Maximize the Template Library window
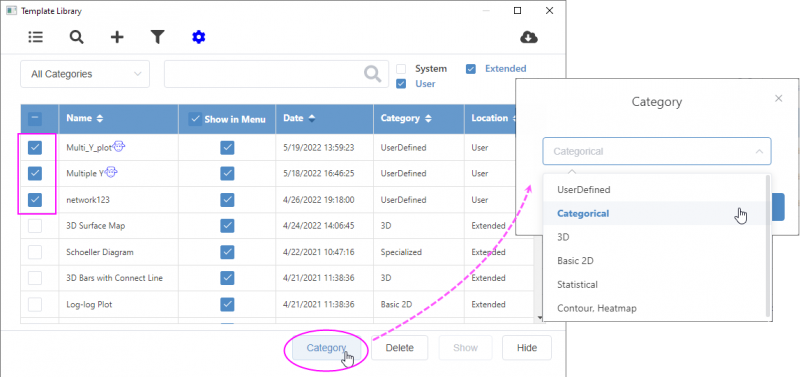The image size is (800, 377). point(517,11)
